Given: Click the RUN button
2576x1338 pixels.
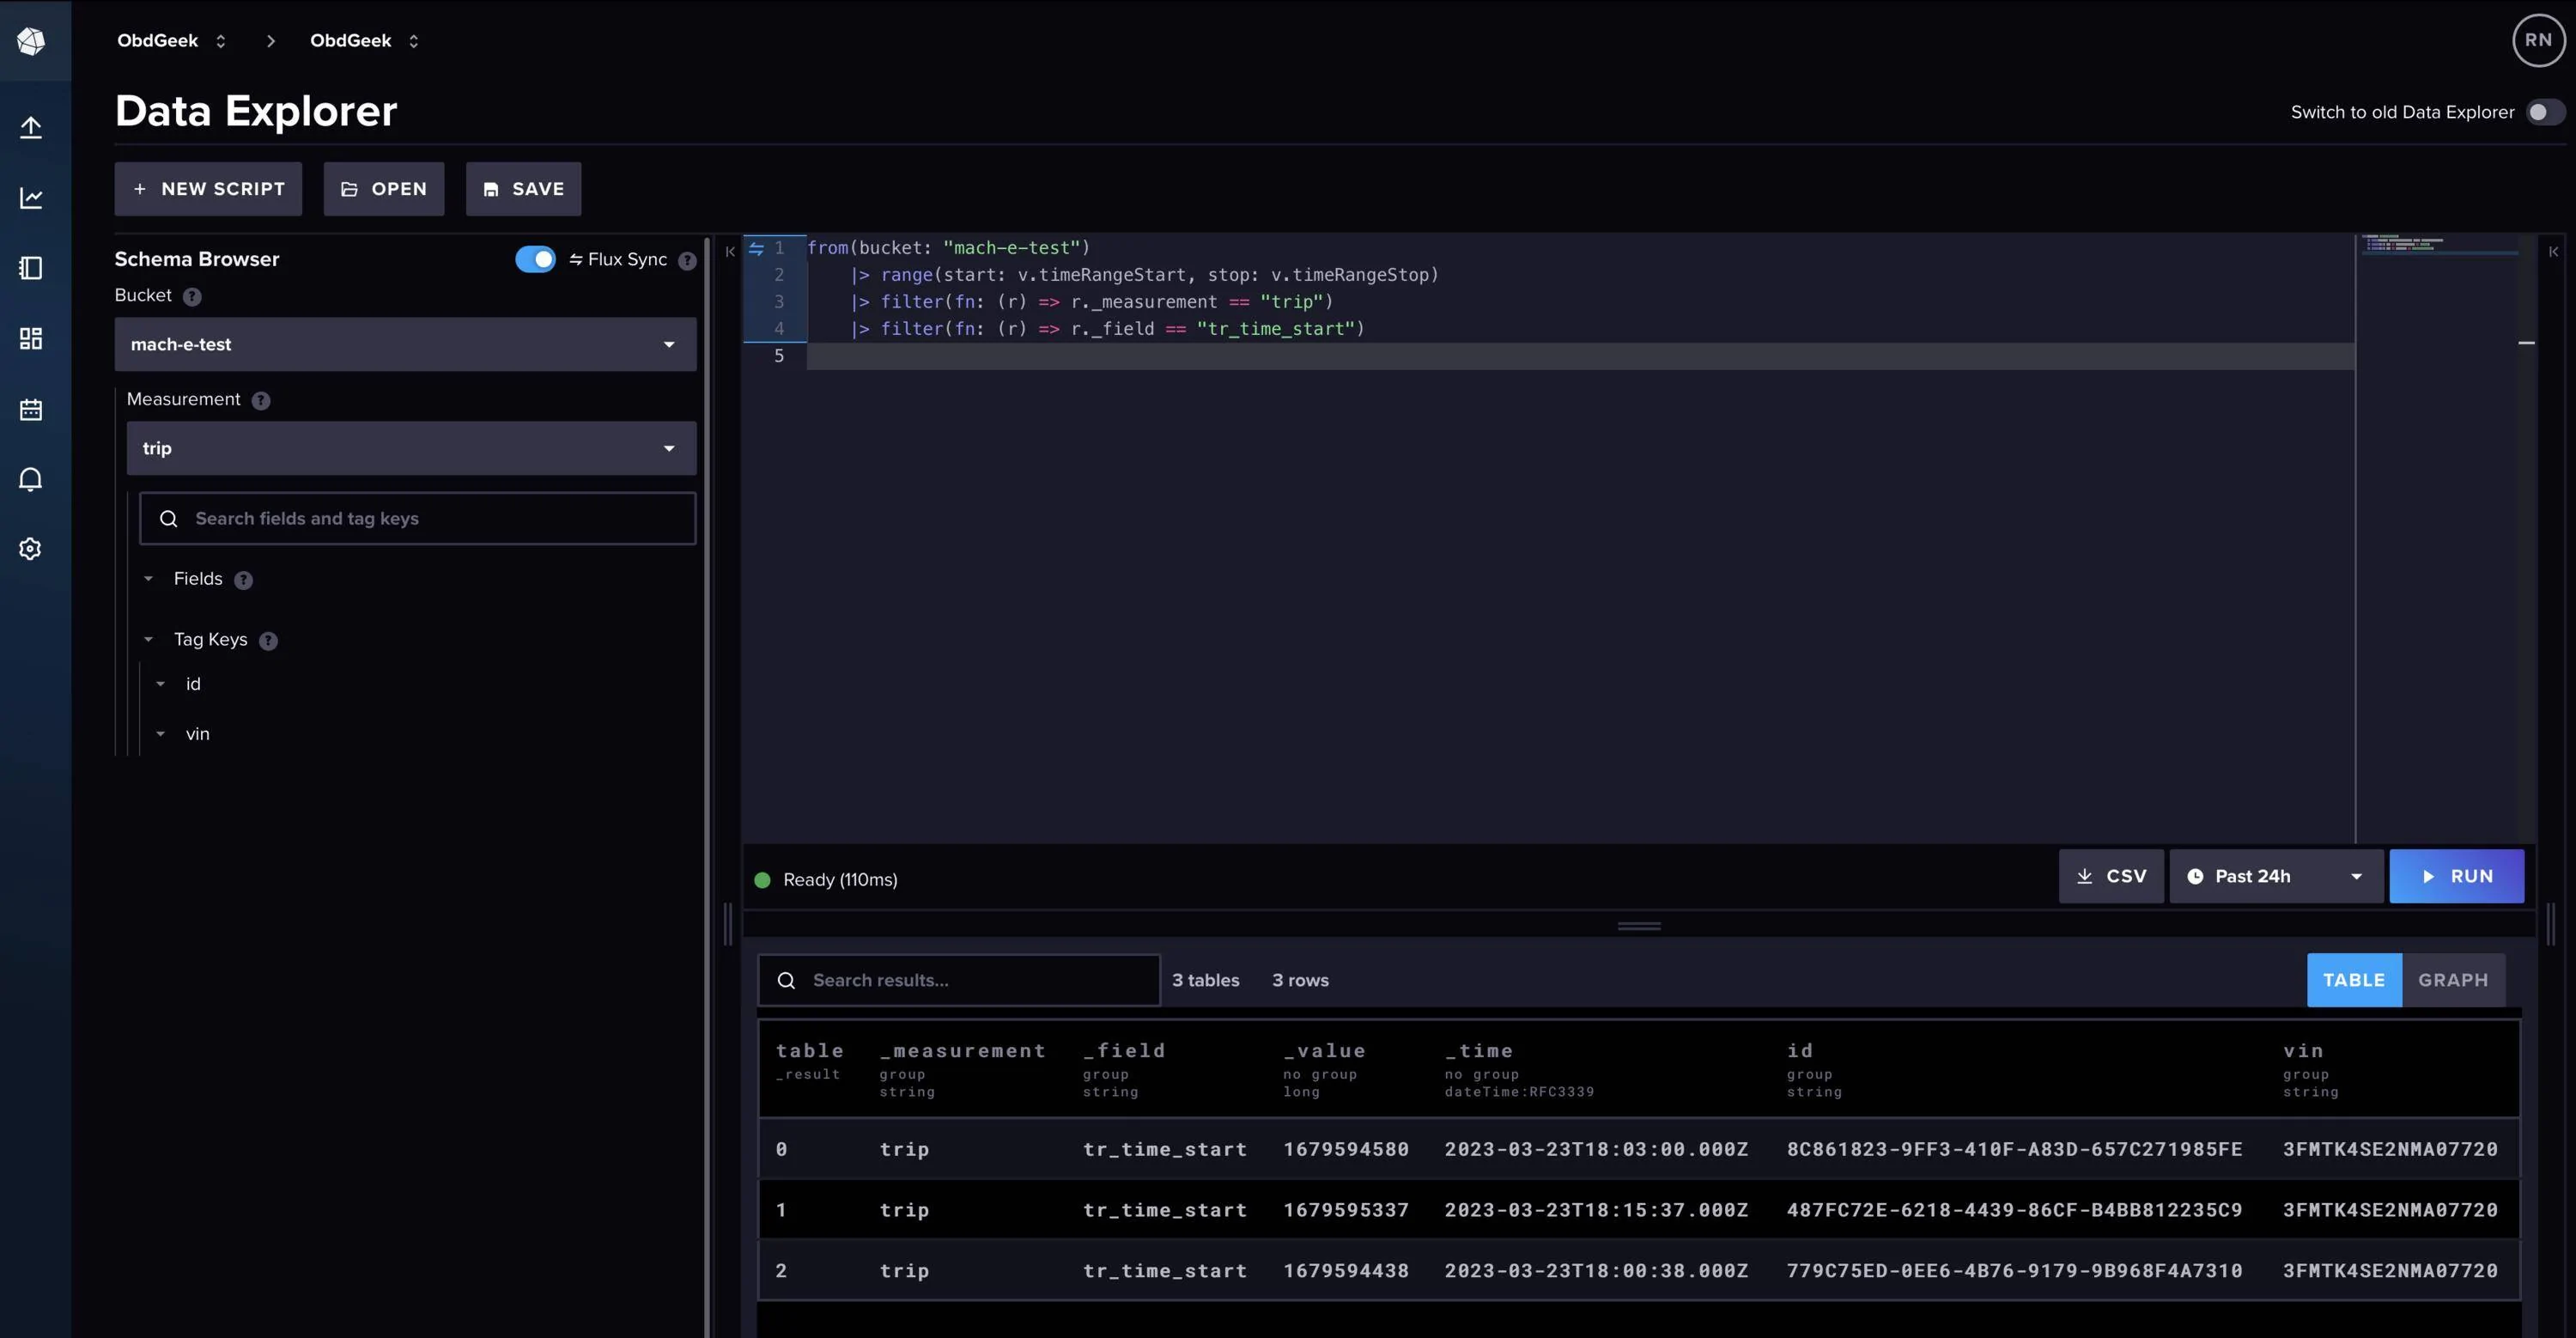Looking at the screenshot, I should pos(2456,876).
